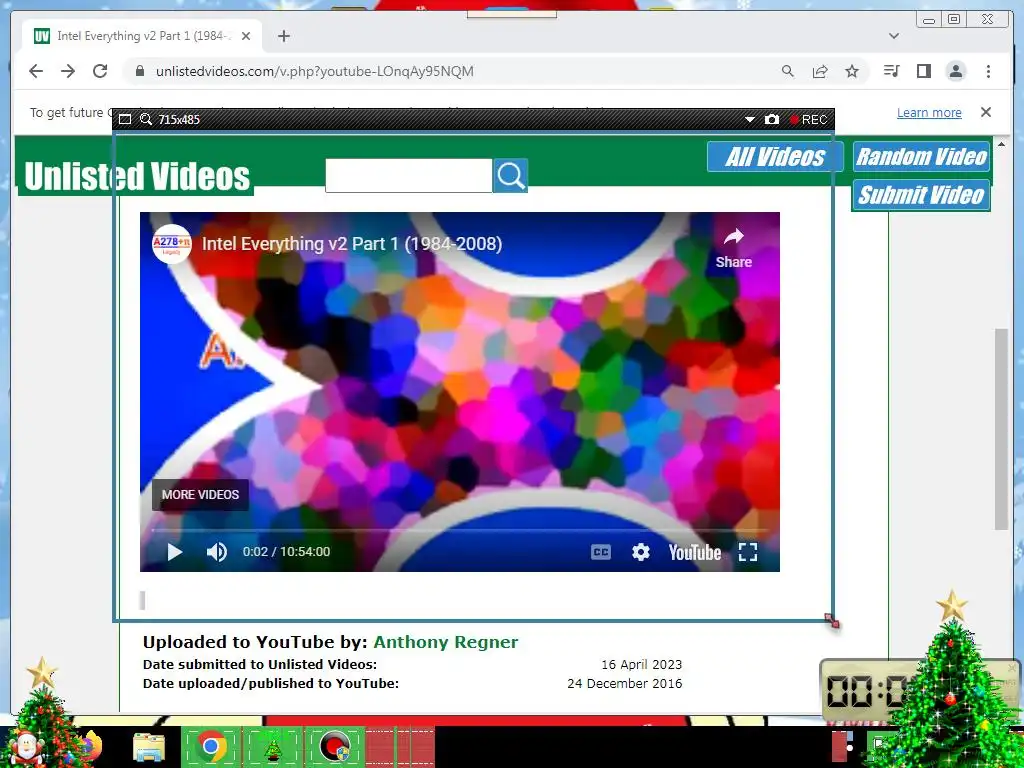Open the Chrome profile avatar

pyautogui.click(x=956, y=71)
